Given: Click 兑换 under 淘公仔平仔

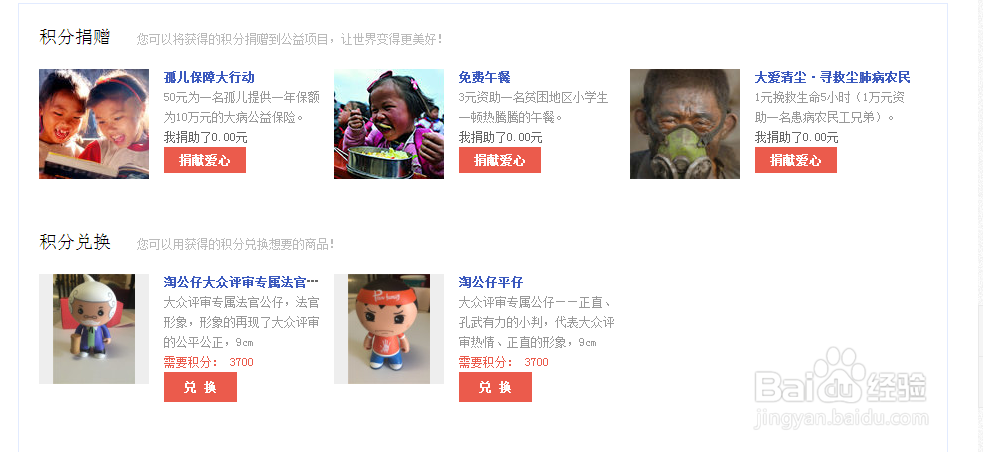Looking at the screenshot, I should [495, 387].
